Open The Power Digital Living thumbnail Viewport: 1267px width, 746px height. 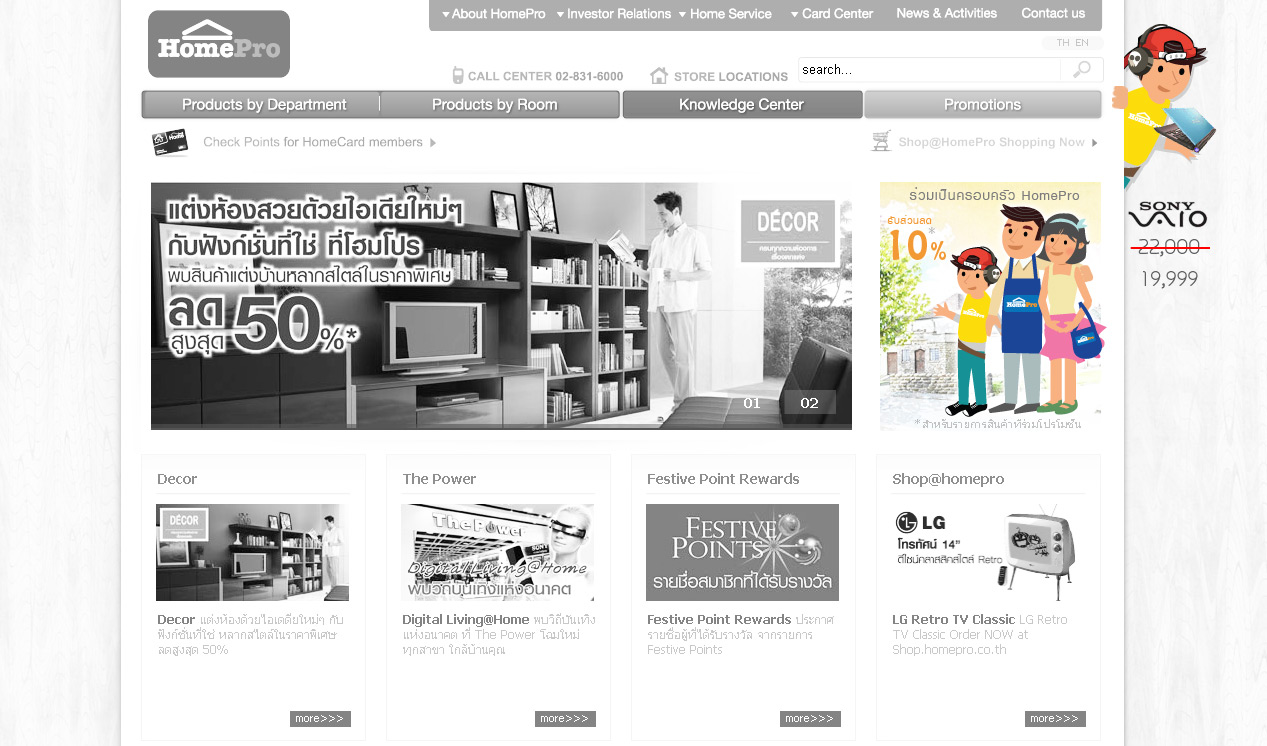click(x=497, y=552)
